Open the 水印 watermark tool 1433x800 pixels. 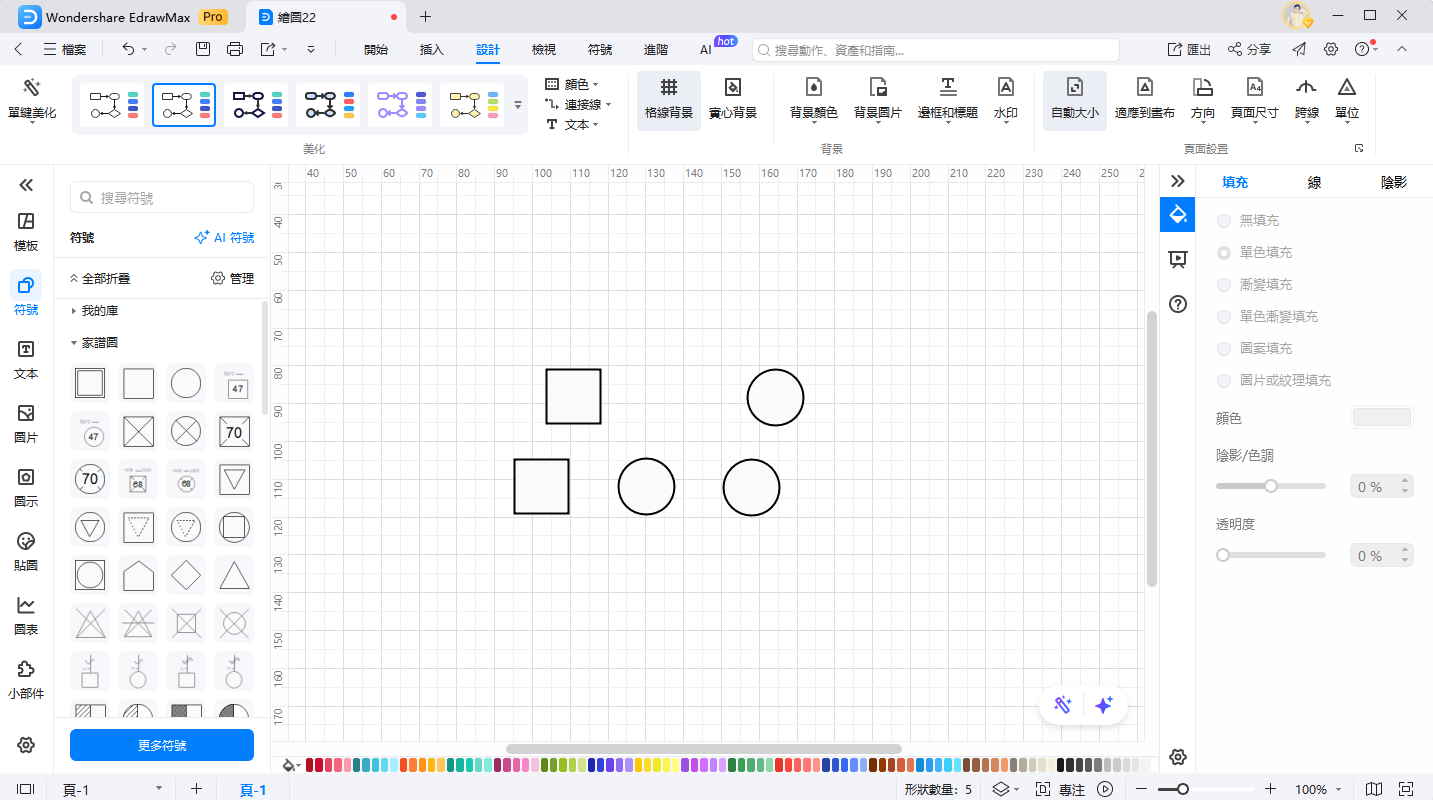[1005, 99]
